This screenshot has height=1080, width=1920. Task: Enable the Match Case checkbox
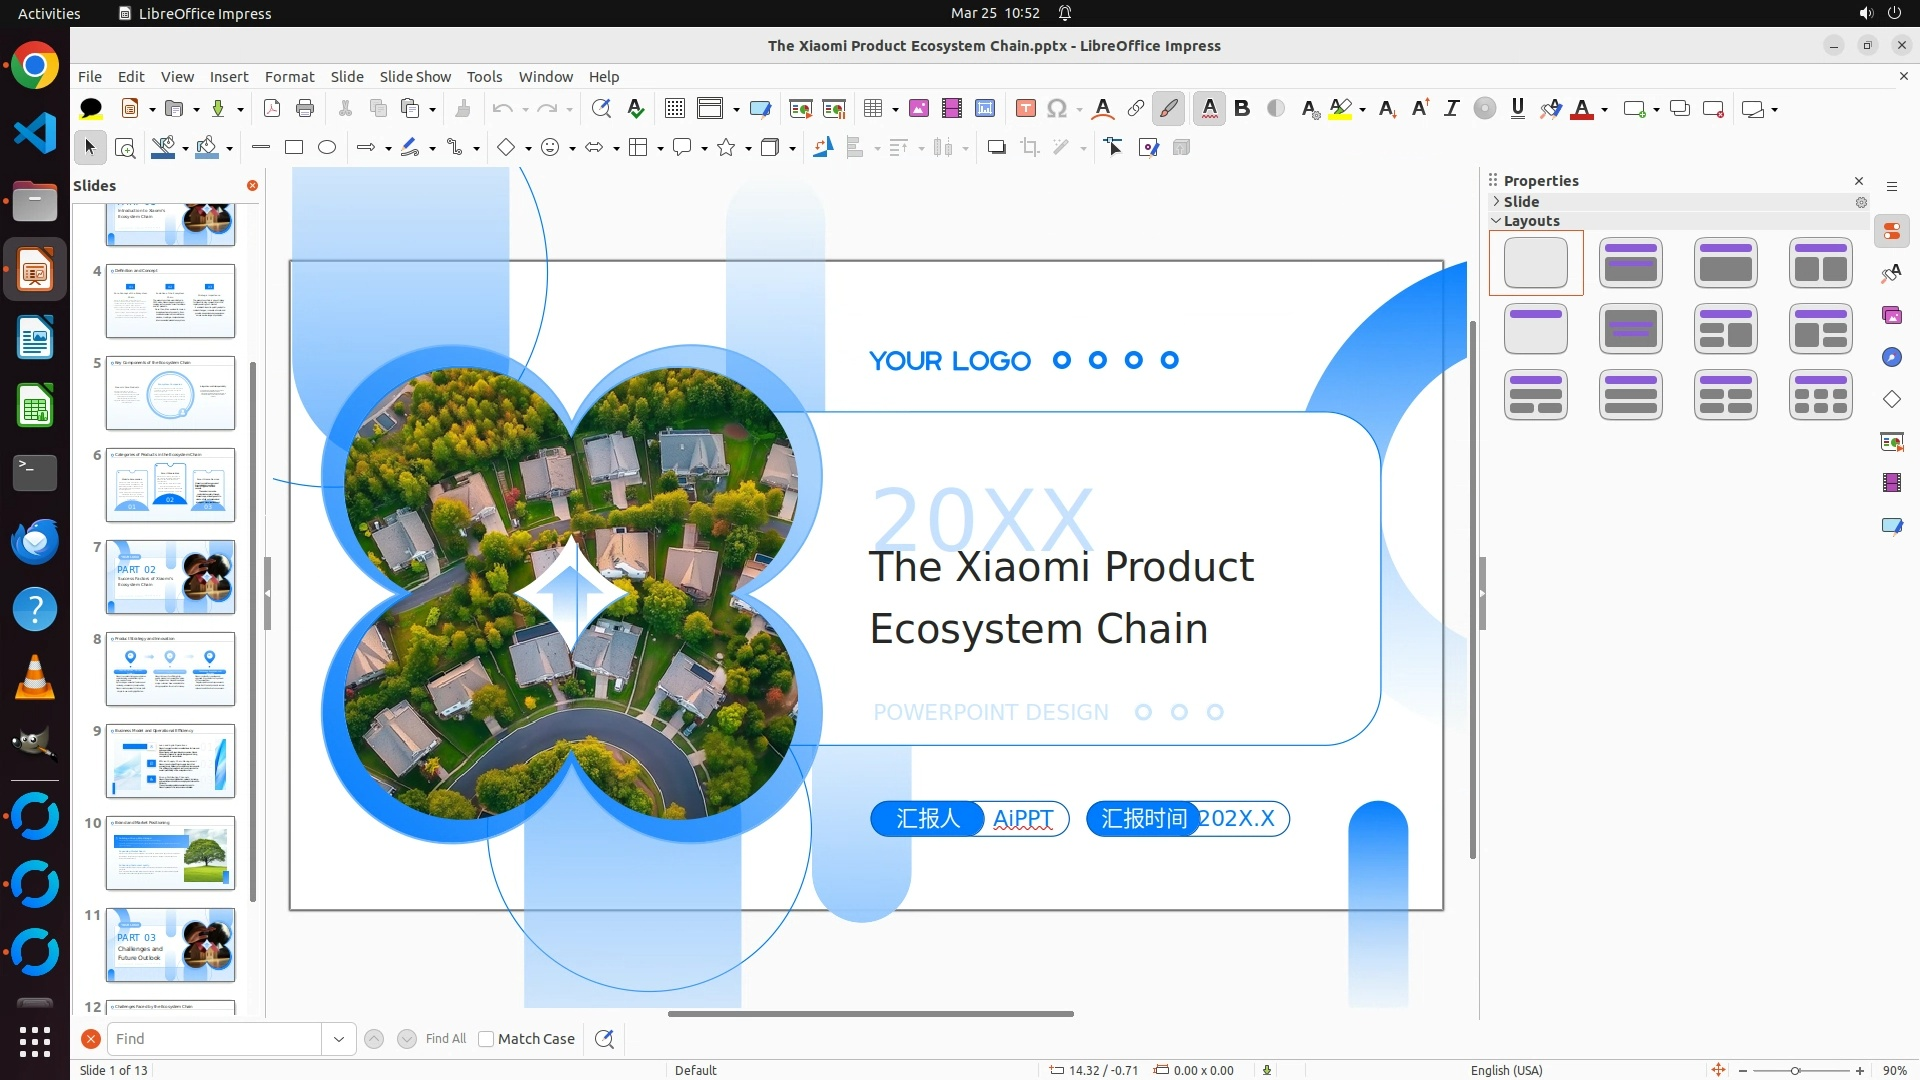(486, 1039)
